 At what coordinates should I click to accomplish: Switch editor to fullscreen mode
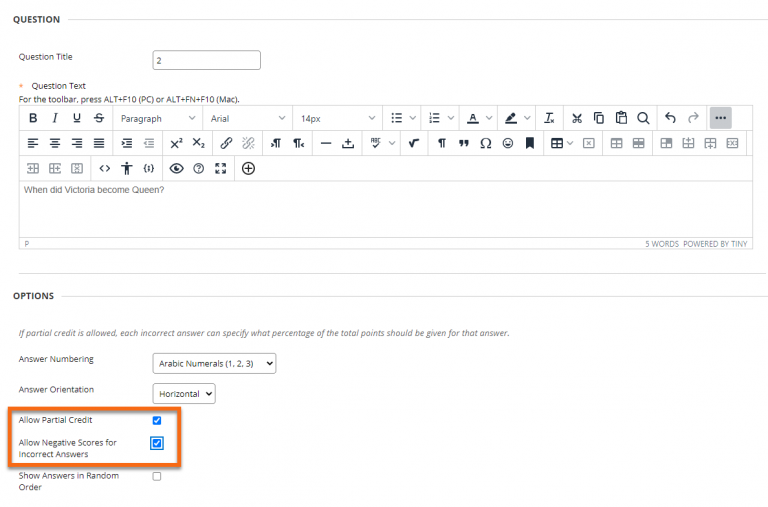pyautogui.click(x=220, y=169)
